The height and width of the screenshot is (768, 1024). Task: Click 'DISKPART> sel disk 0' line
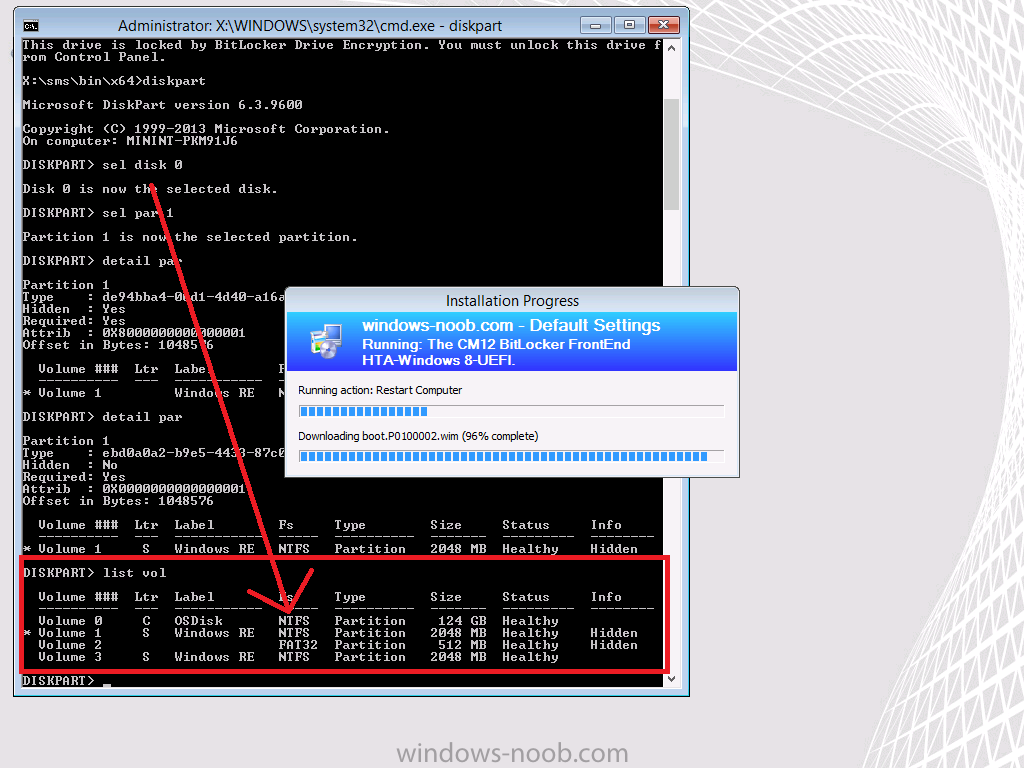103,165
